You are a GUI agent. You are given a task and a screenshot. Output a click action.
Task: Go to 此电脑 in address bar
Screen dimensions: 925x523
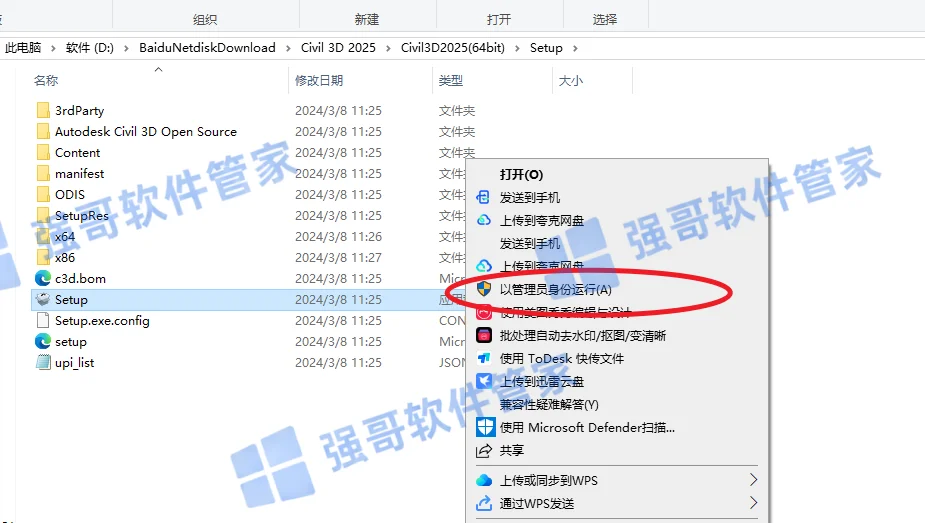point(23,48)
